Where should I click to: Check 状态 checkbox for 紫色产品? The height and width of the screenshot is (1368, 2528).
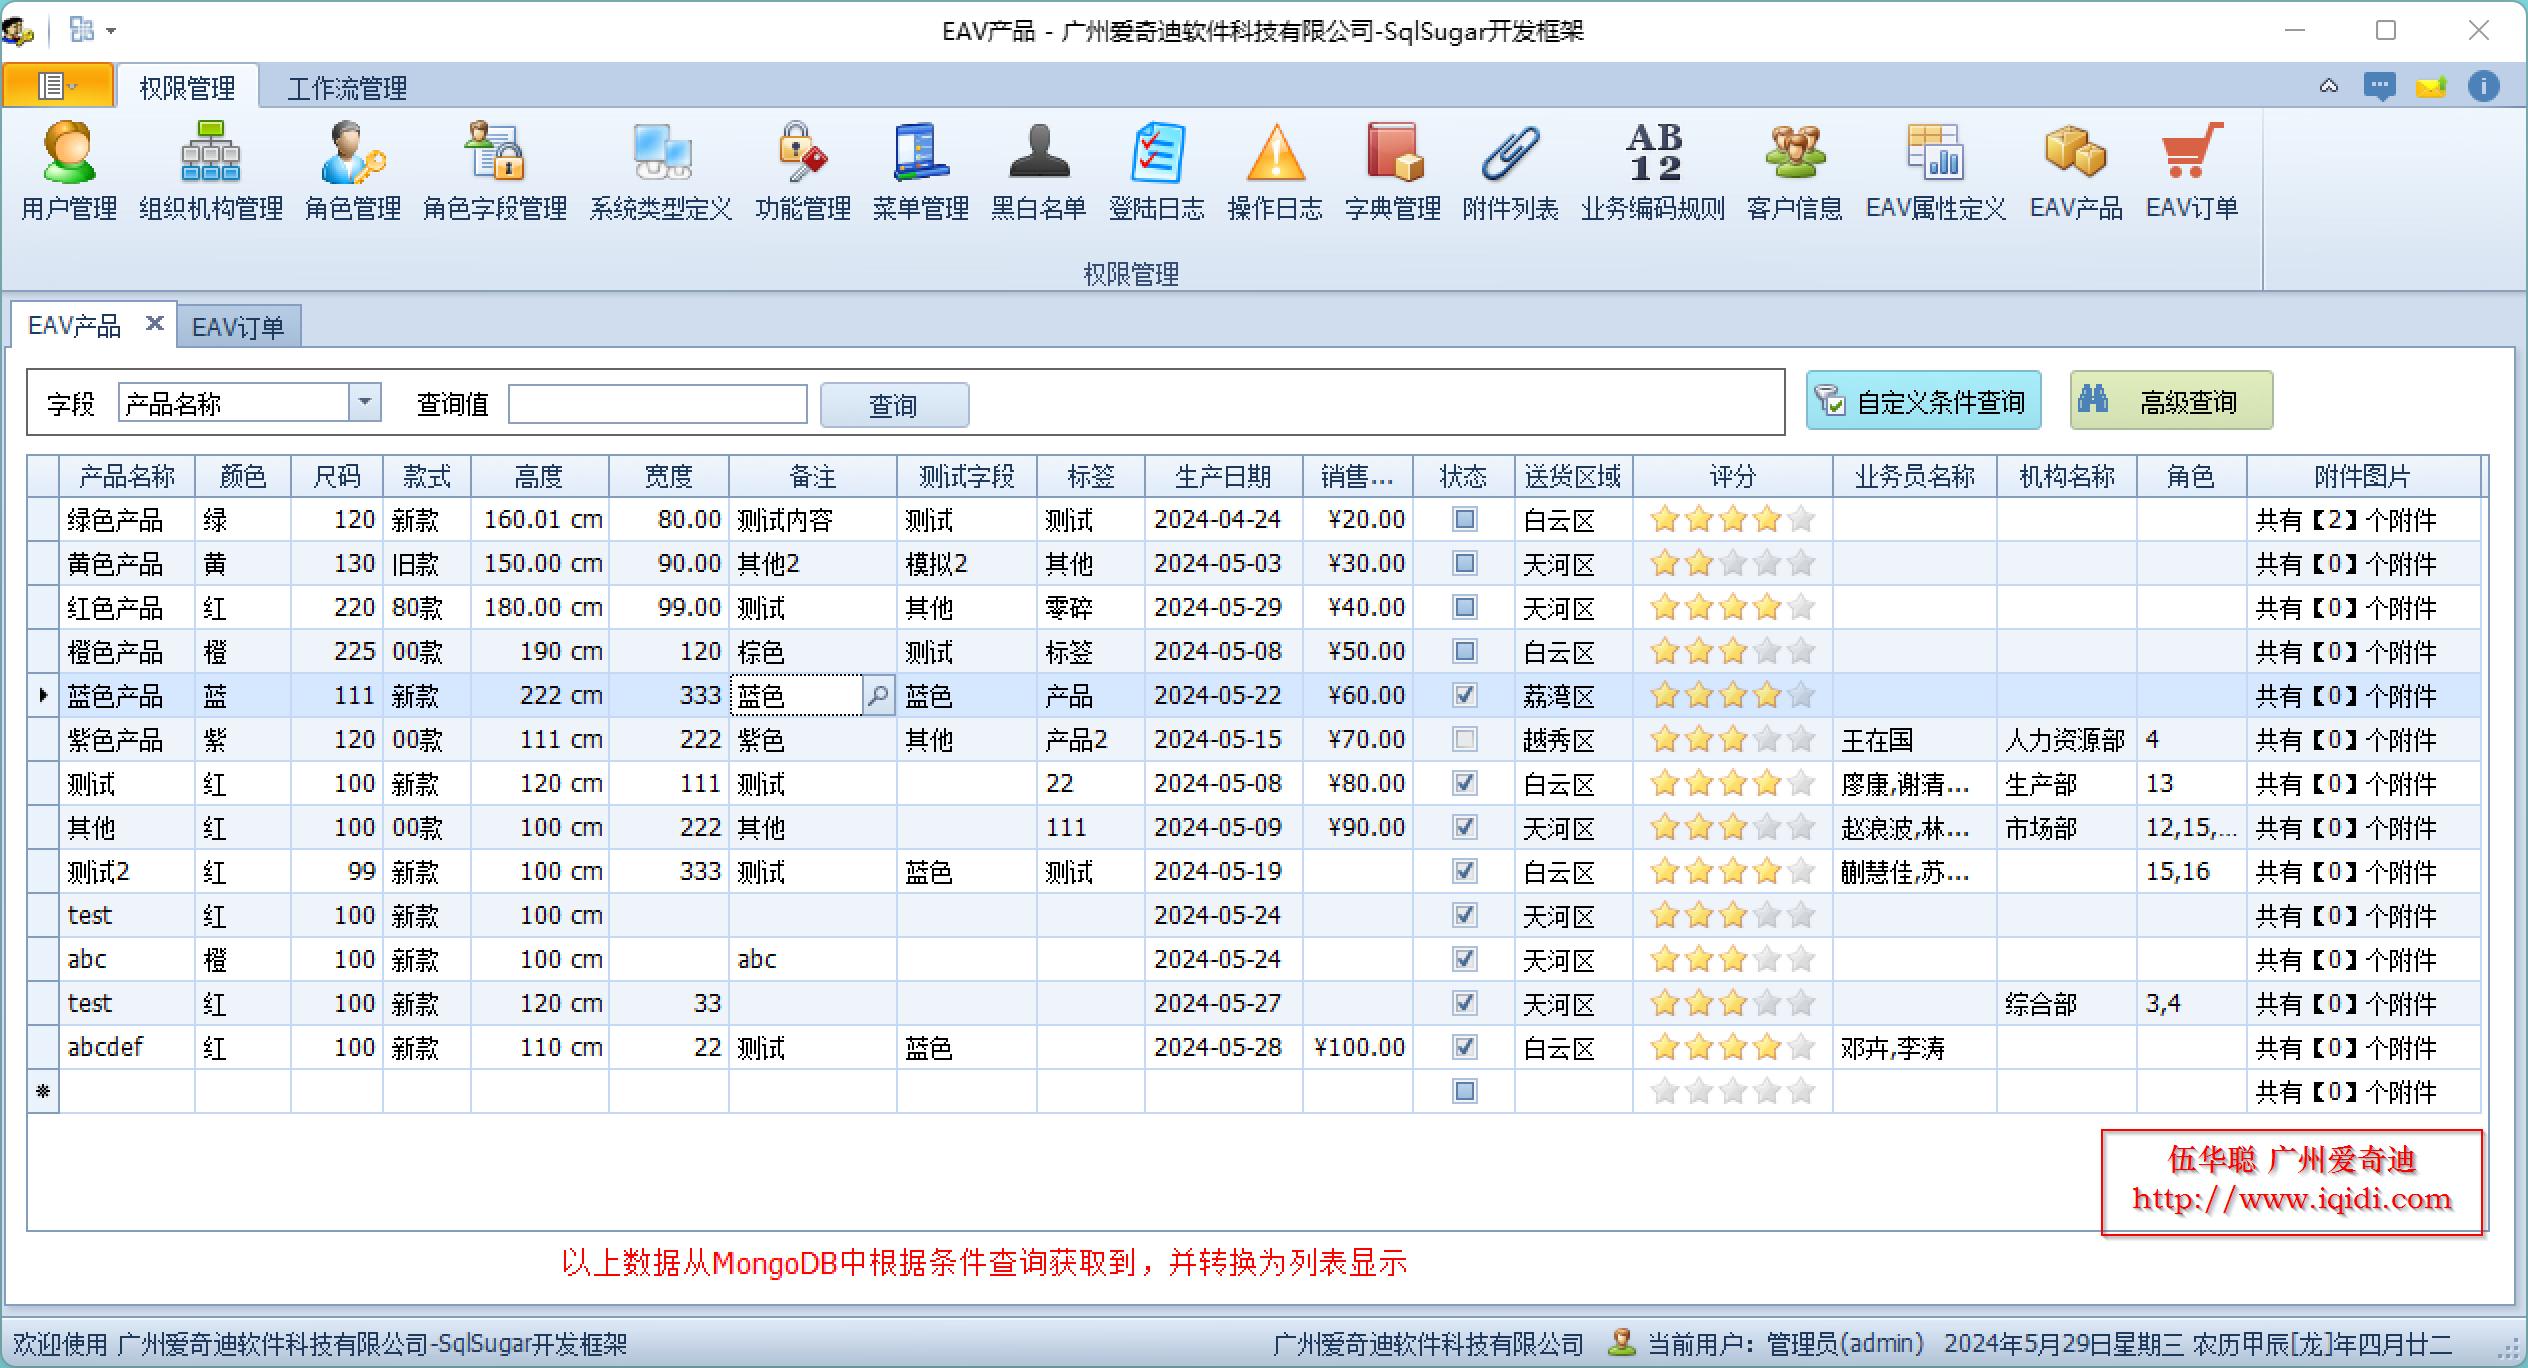tap(1465, 739)
